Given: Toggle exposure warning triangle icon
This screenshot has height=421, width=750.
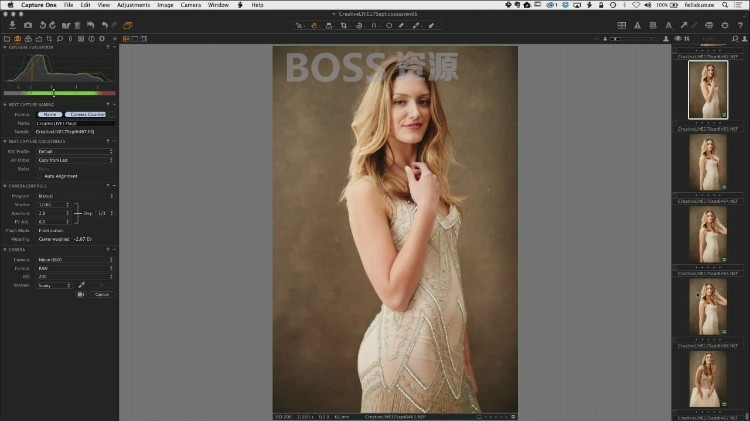Looking at the screenshot, I should [637, 25].
